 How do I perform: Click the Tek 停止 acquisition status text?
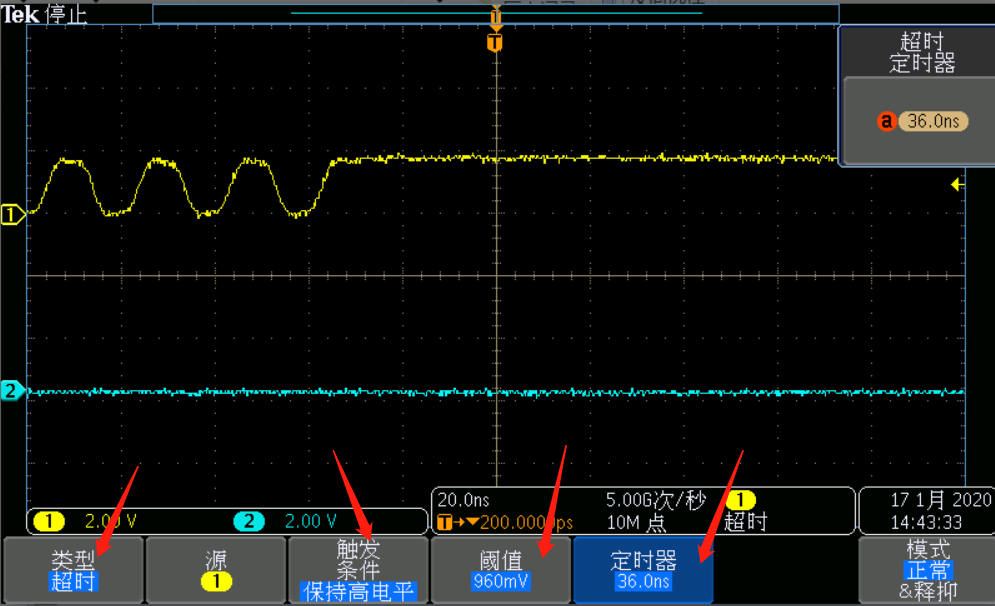coord(43,14)
